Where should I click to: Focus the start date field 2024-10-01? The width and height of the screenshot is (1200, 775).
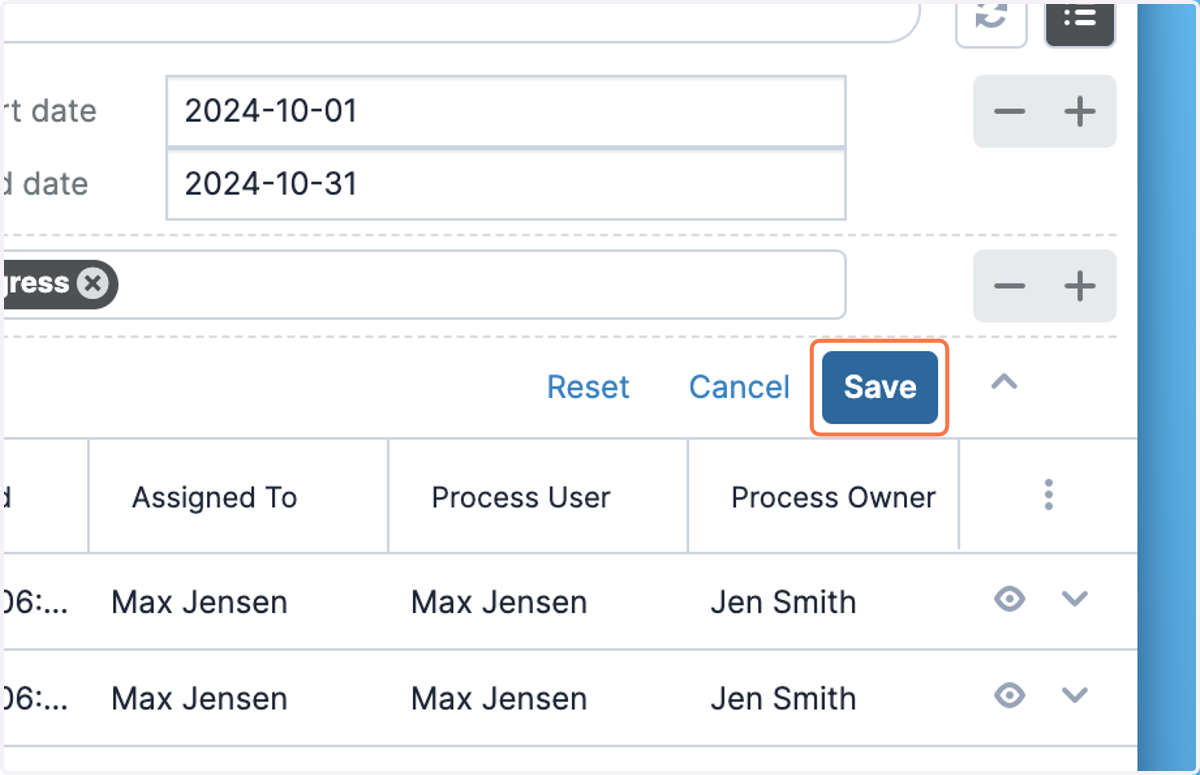506,111
